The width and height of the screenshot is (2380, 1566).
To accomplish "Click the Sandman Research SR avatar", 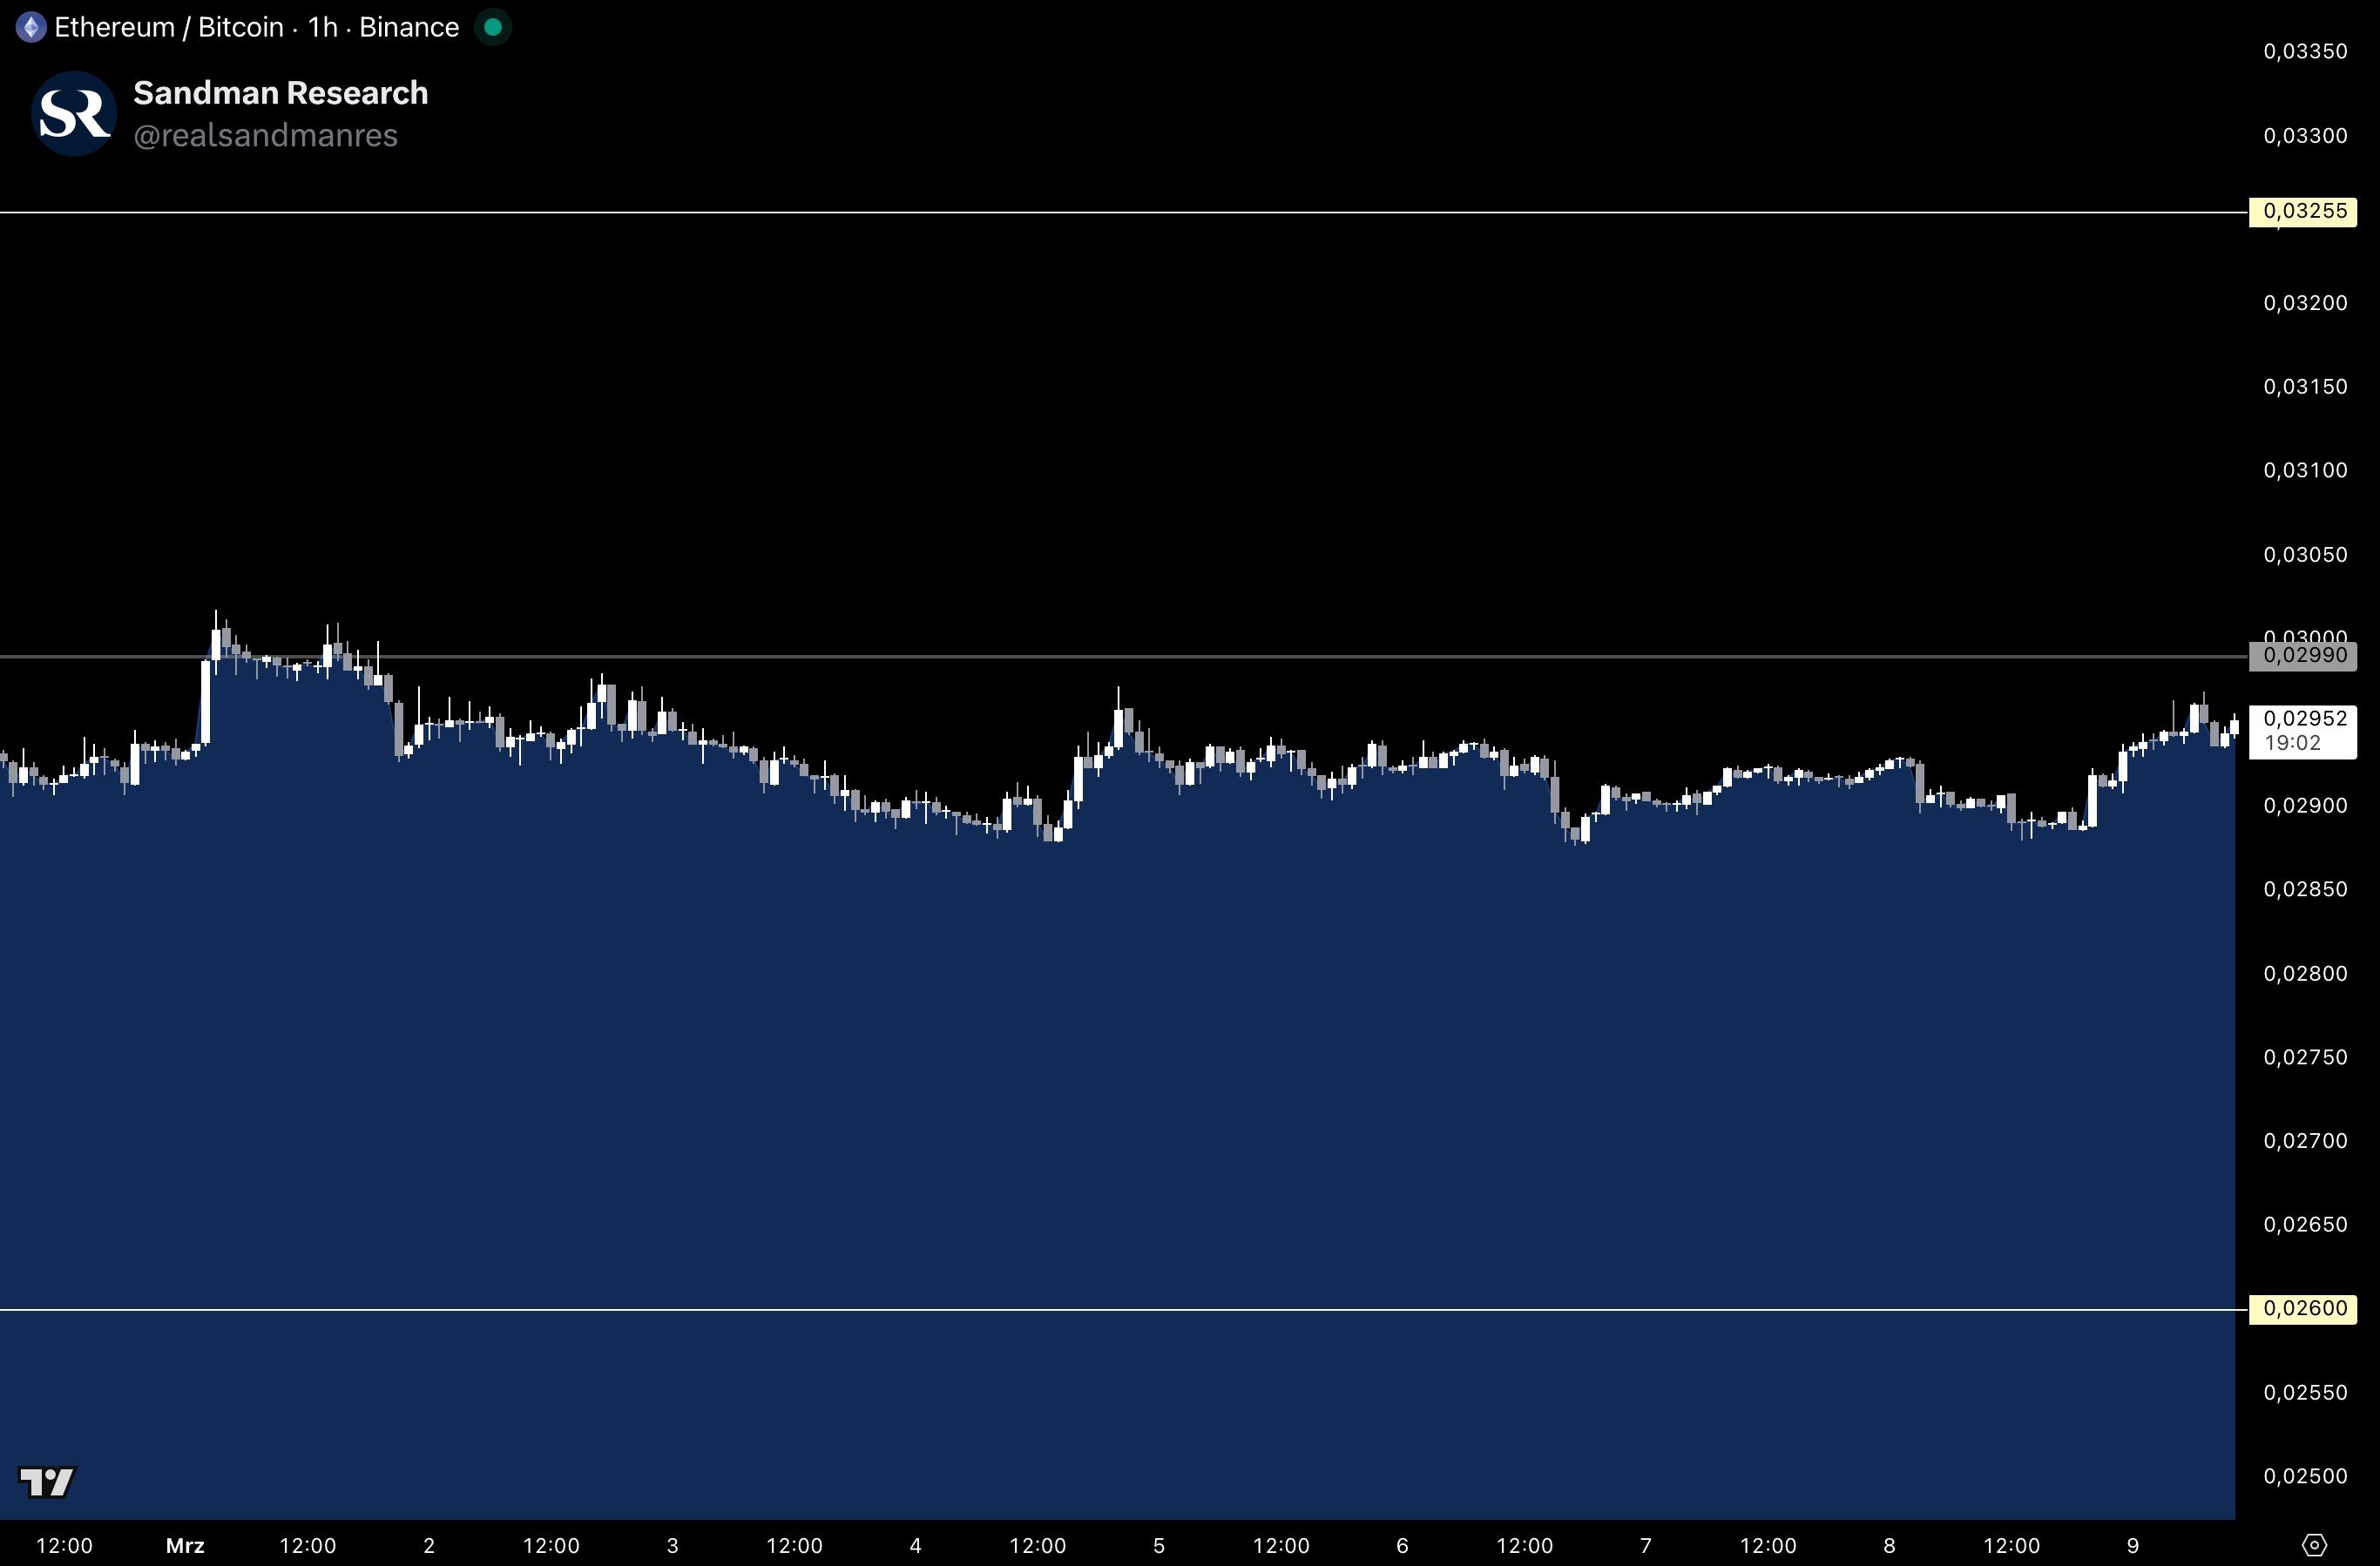I will (74, 113).
